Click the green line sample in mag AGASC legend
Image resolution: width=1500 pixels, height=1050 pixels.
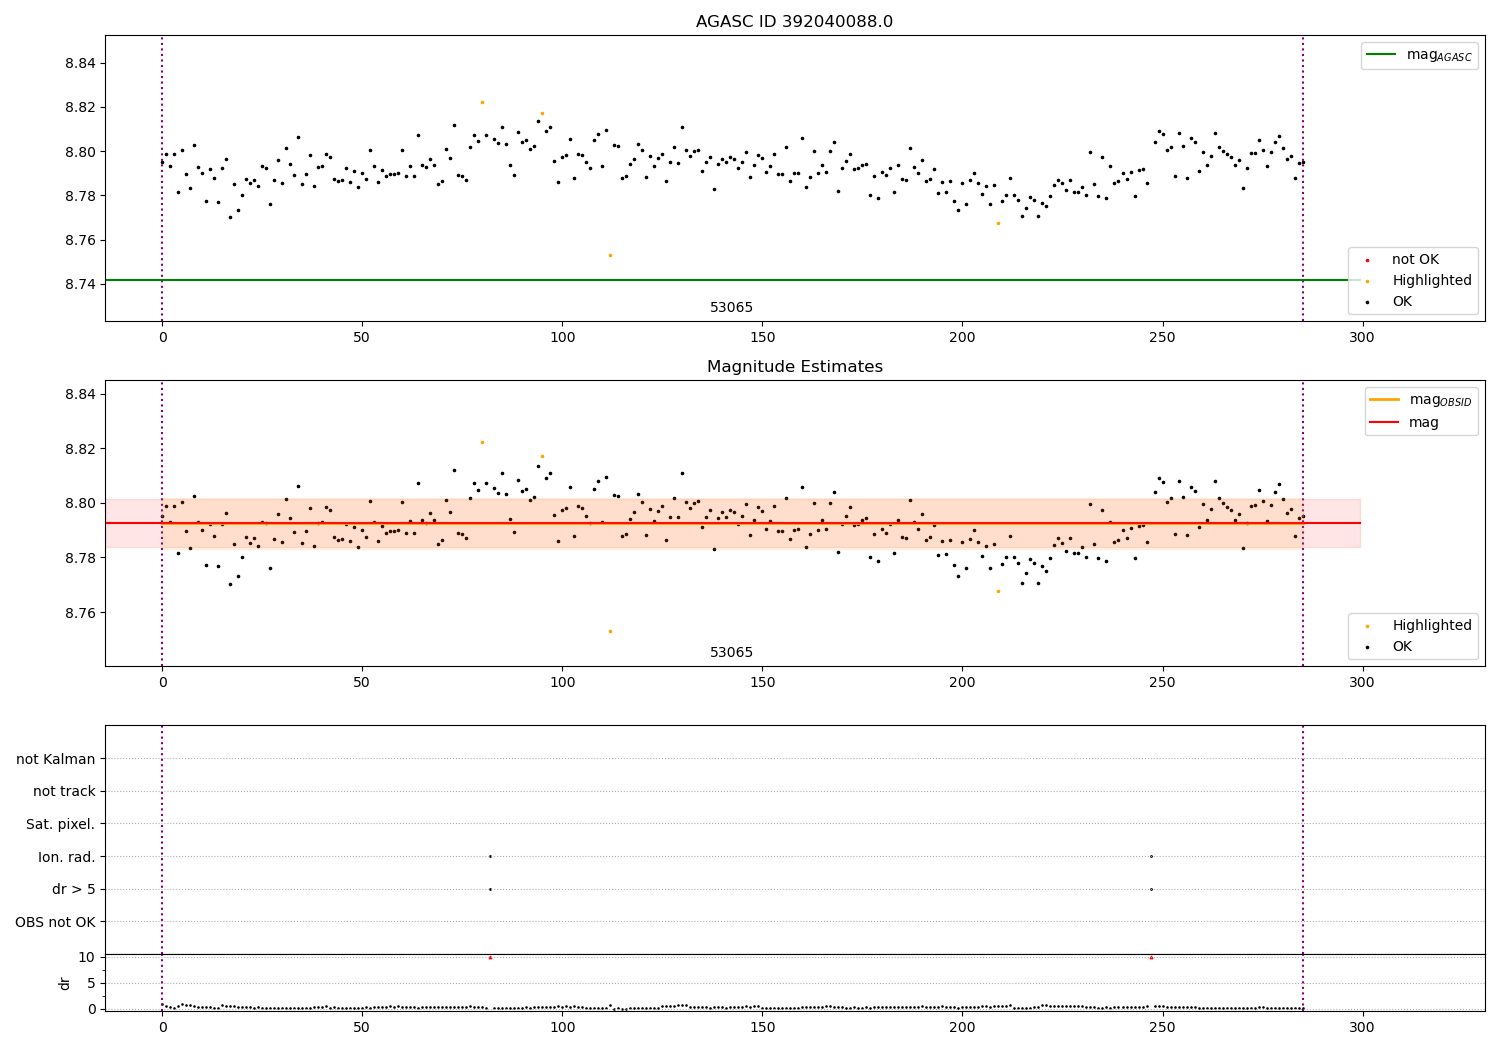tap(1382, 54)
